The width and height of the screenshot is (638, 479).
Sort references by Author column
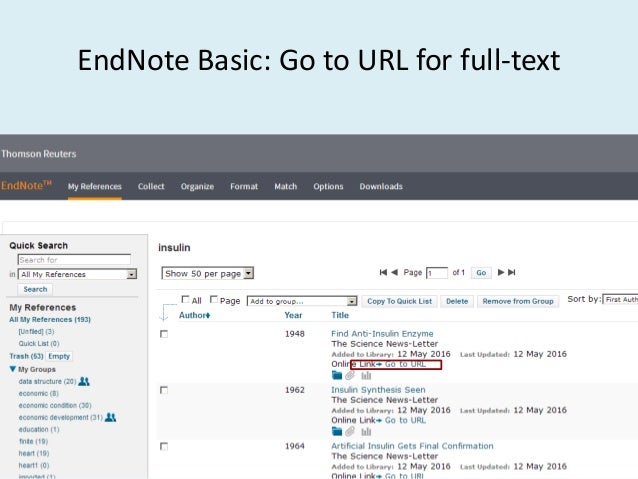pos(194,315)
